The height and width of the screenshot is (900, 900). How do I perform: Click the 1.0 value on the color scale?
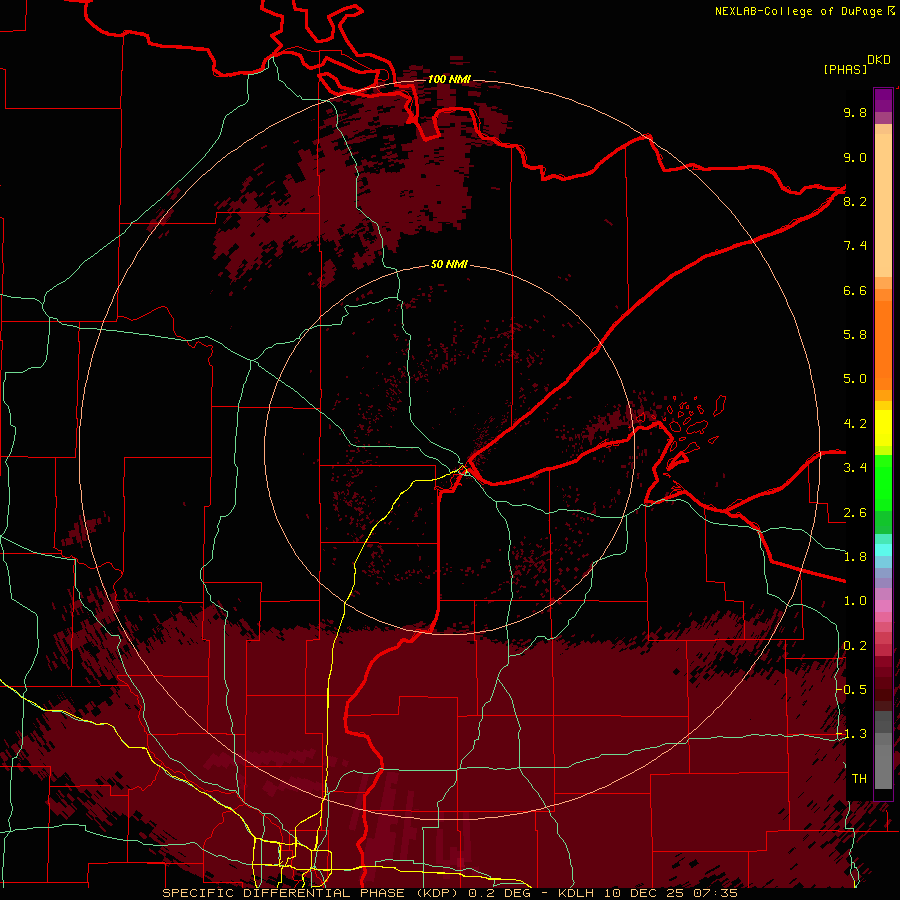coord(855,601)
